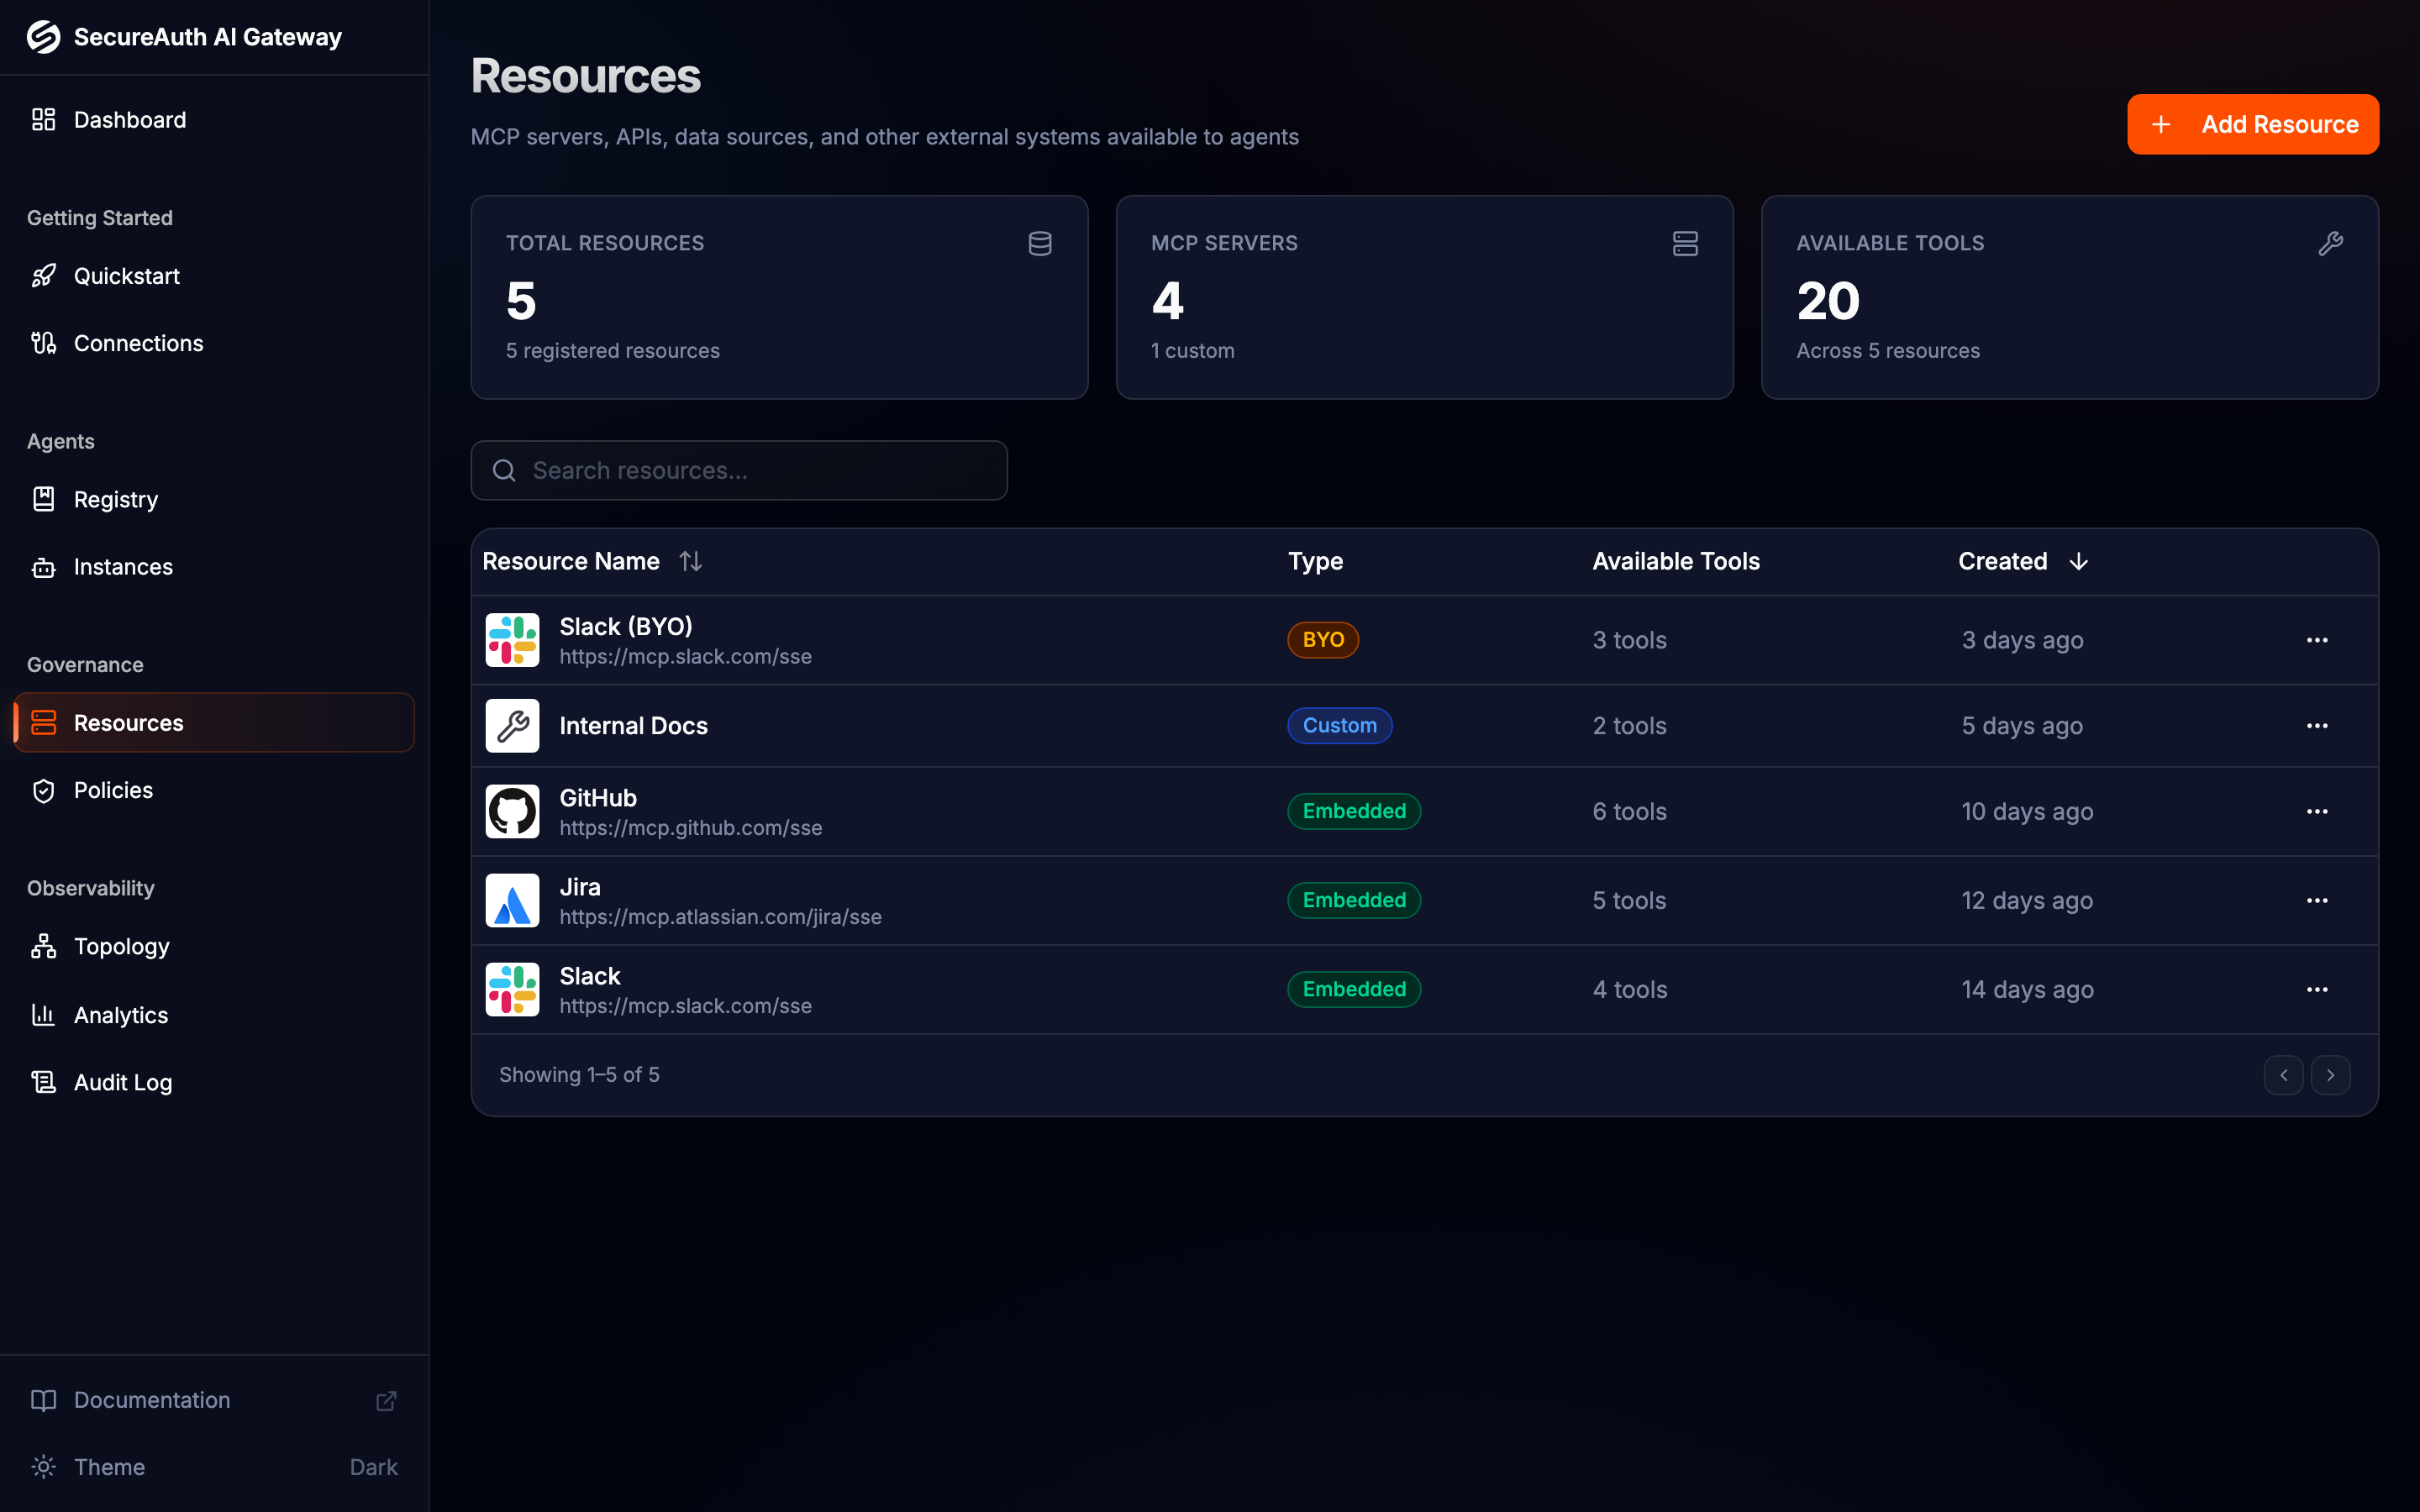Click Embedded badge in GitHub row
The width and height of the screenshot is (2420, 1512).
[1354, 811]
